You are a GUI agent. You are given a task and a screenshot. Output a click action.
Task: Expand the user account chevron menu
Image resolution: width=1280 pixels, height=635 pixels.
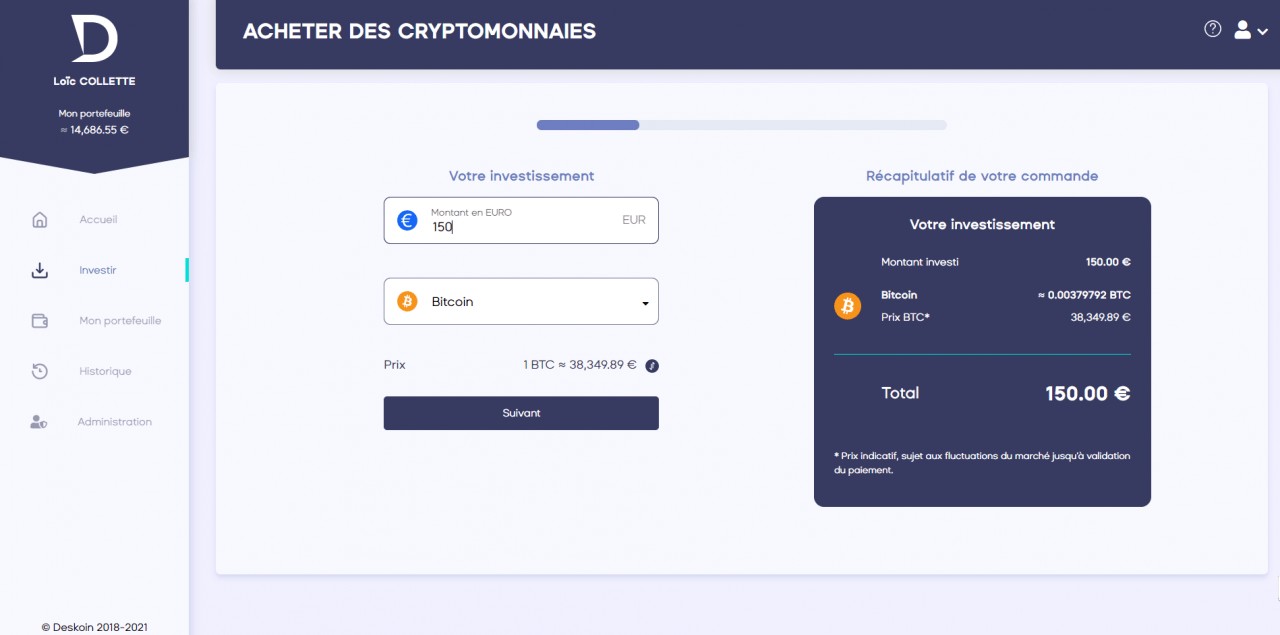pos(1262,31)
